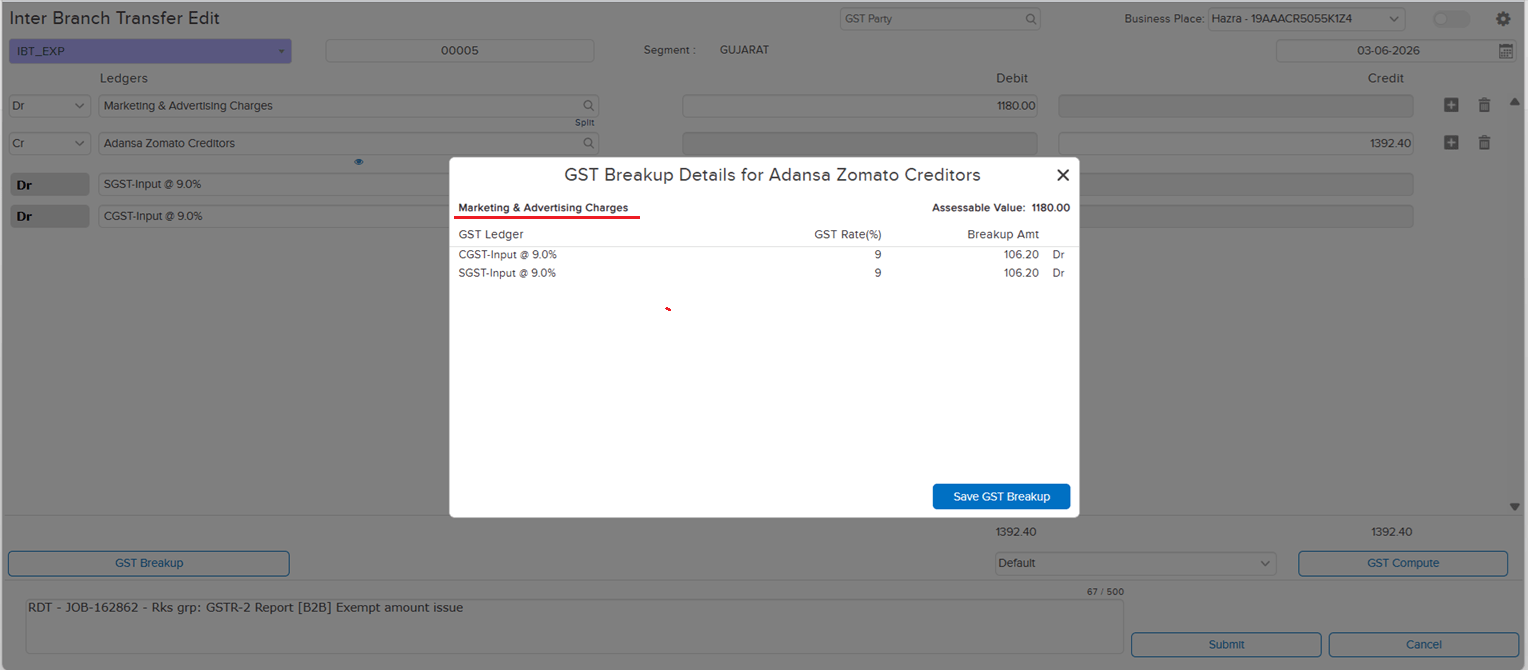Screen dimensions: 1528x670
Task: Open the IBT_EXP voucher type dropdown
Action: 150,51
